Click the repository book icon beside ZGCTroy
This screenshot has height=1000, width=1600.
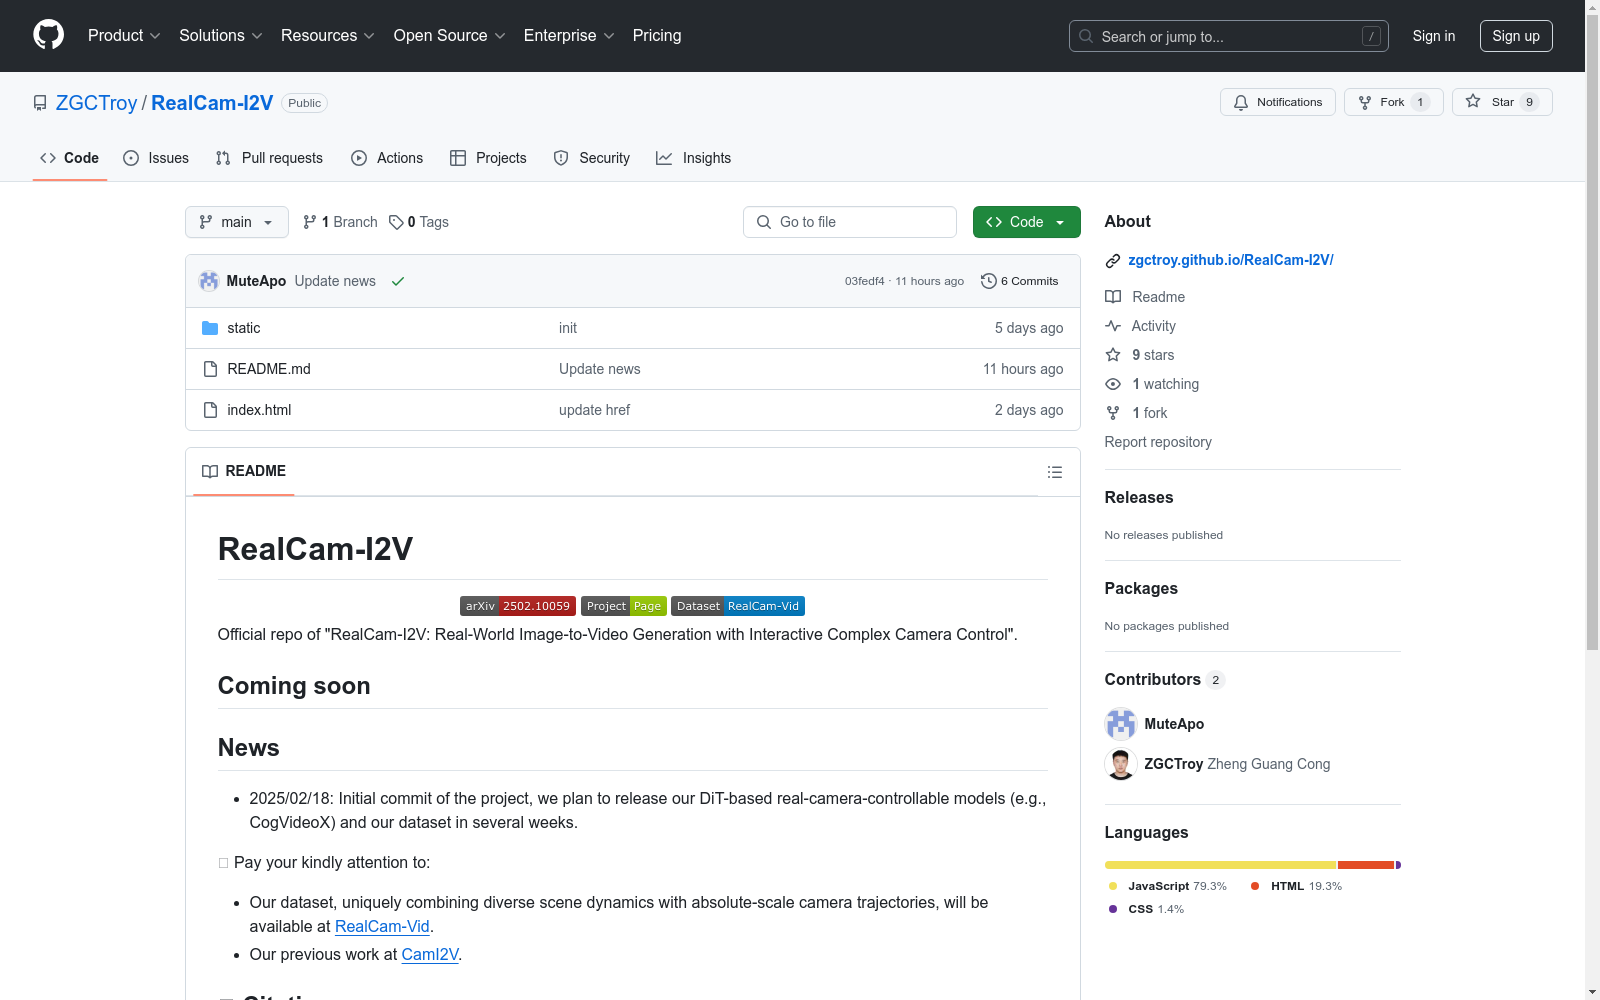[x=40, y=103]
